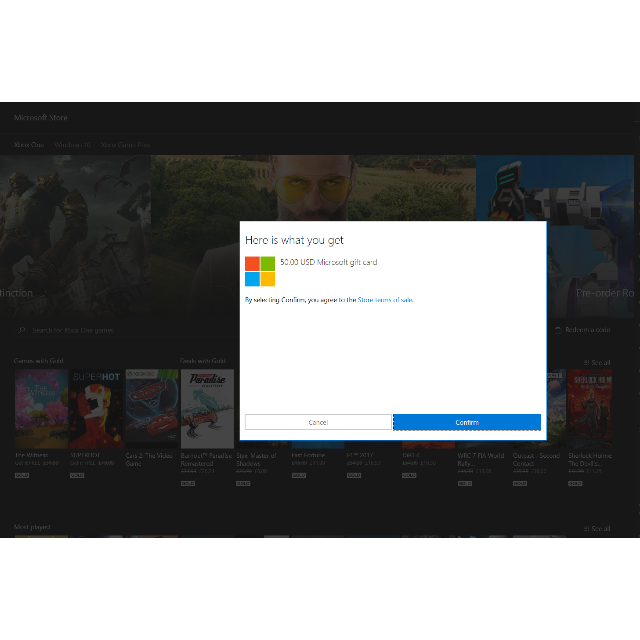Click the DiRT 4 game title
Viewport: 640px width, 640px height.
[x=413, y=455]
